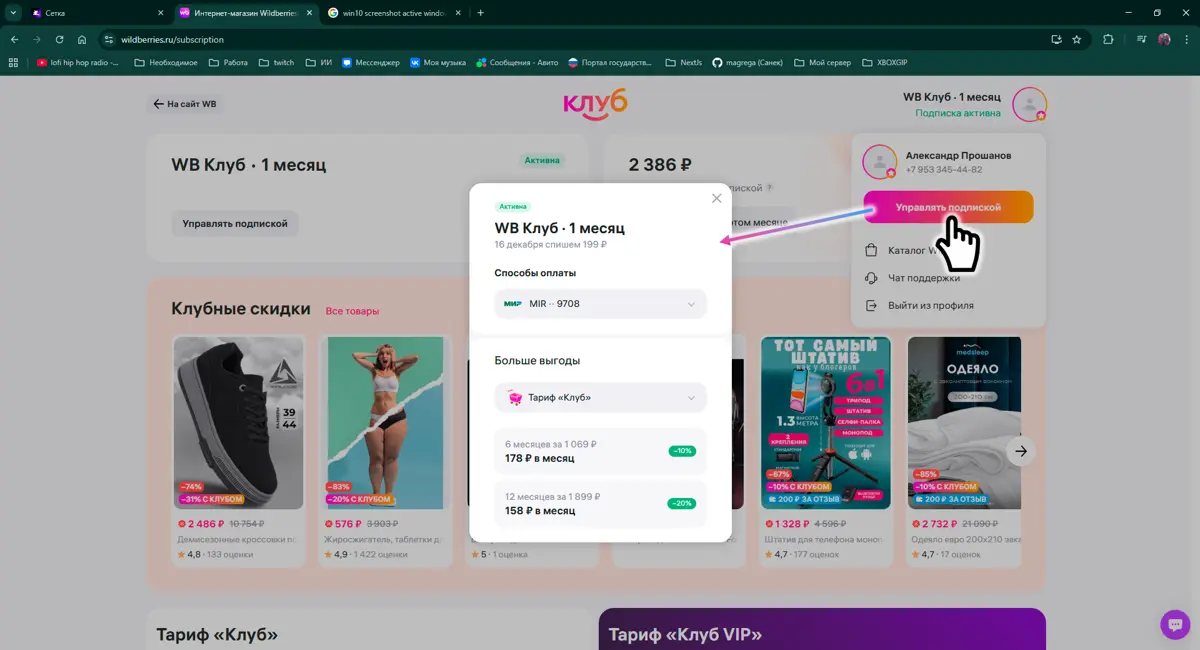Open the Моя музыка VK bookmark
Screen dimensions: 1200x650
coord(438,62)
